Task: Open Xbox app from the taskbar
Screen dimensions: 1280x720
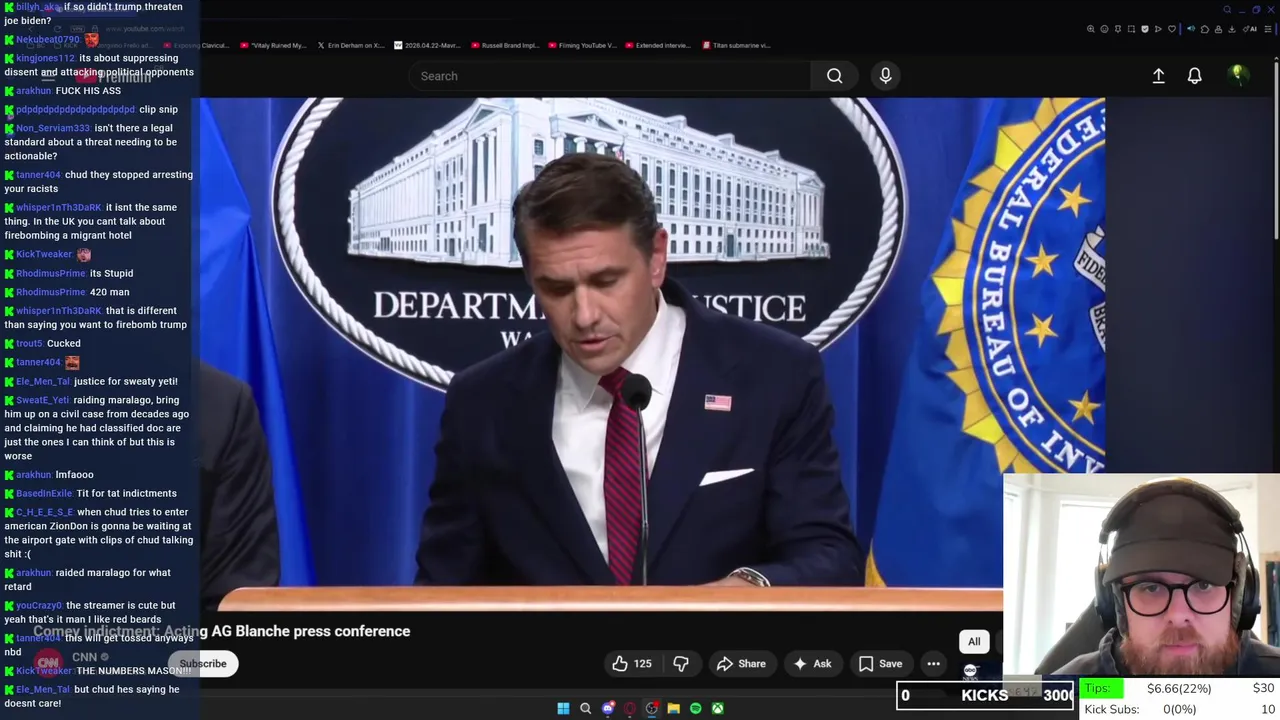Action: pos(718,708)
